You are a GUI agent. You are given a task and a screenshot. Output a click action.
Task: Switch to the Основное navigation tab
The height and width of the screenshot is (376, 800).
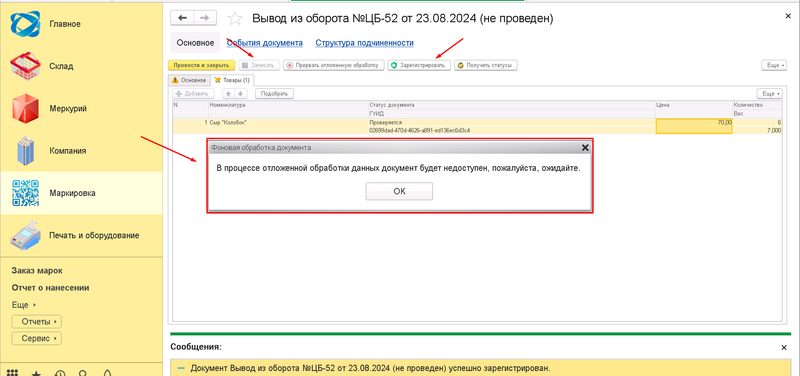pyautogui.click(x=195, y=43)
